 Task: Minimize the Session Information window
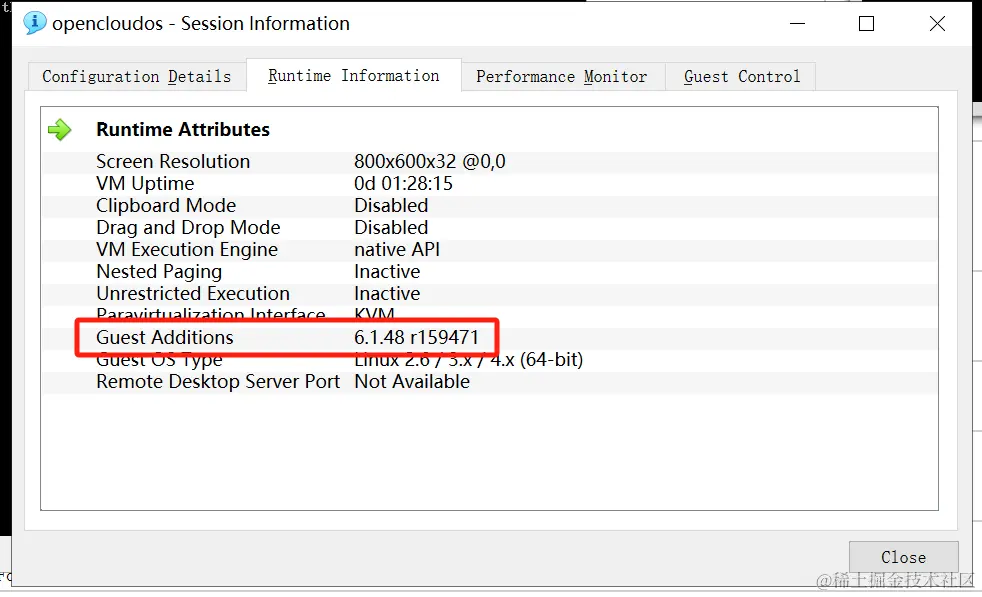click(796, 23)
